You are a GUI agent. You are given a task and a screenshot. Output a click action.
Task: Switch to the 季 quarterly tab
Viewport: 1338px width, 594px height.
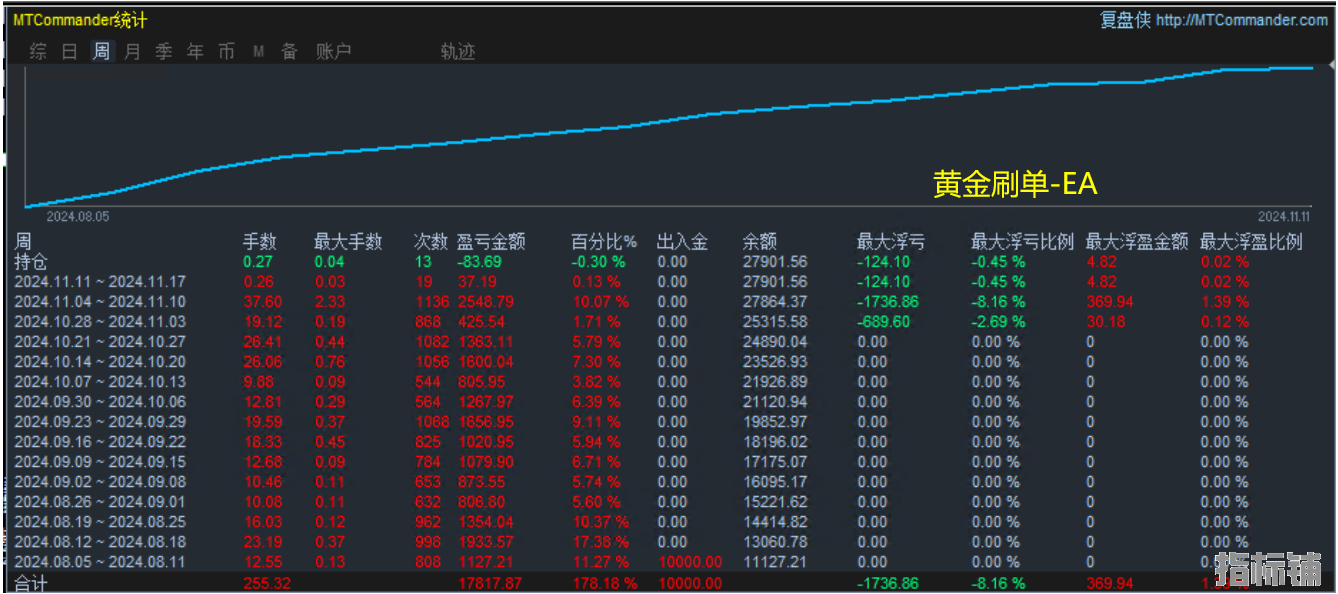click(164, 51)
